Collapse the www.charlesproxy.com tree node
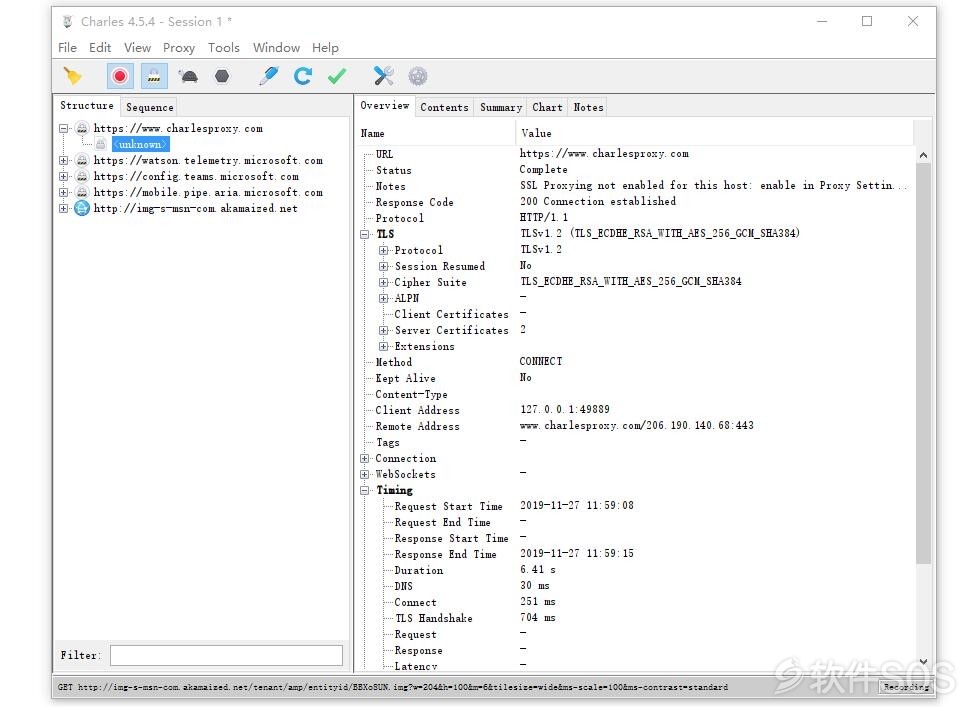 click(63, 129)
